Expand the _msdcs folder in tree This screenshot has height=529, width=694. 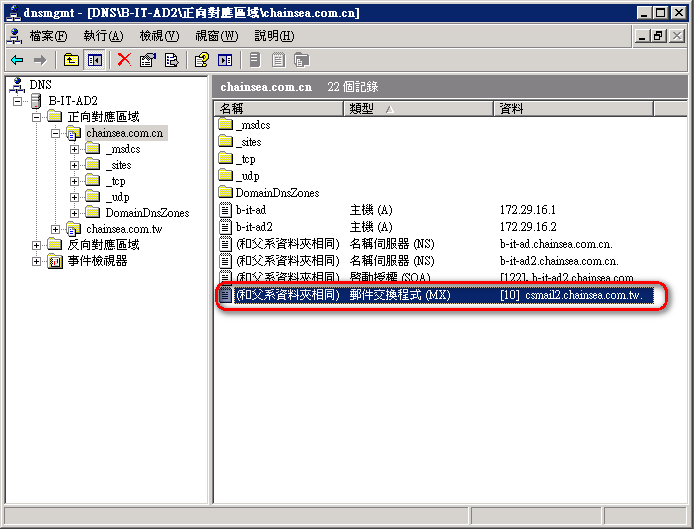point(75,149)
